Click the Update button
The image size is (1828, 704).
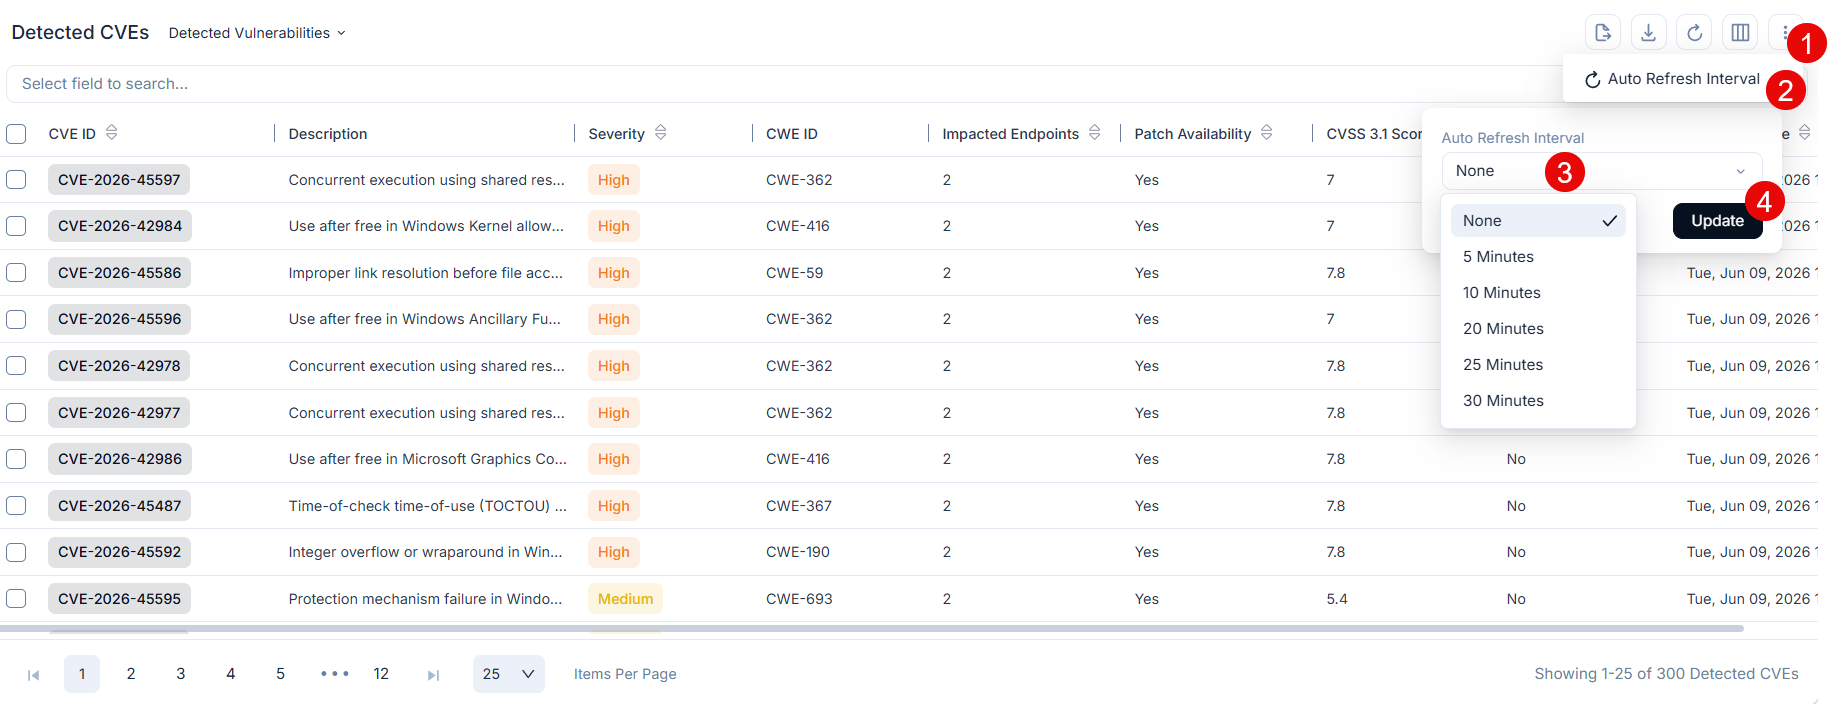(1717, 221)
